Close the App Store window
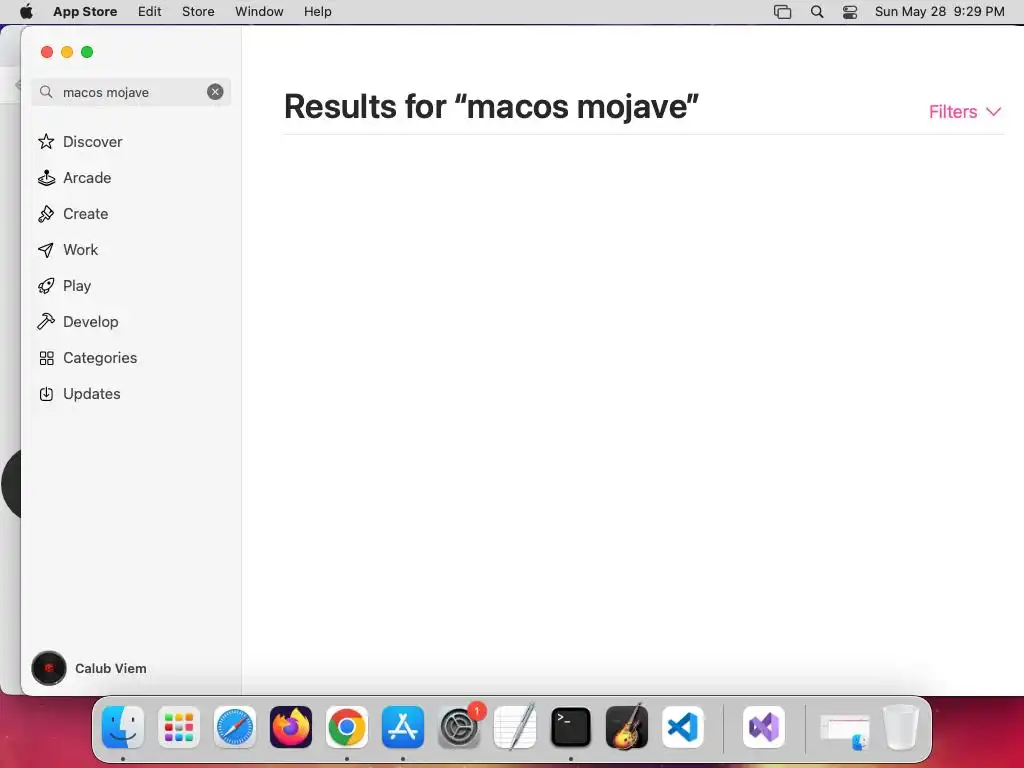 [x=47, y=52]
